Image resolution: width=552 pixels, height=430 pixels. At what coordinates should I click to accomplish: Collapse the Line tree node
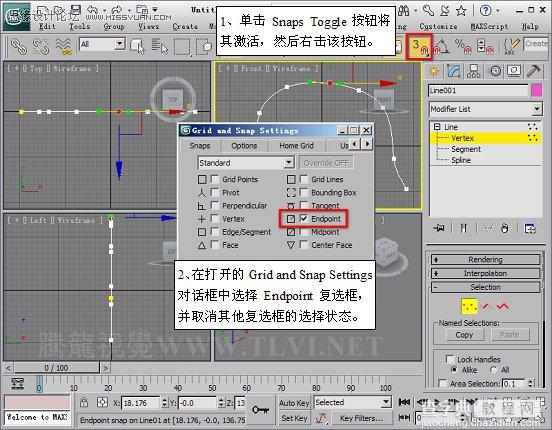pyautogui.click(x=437, y=126)
